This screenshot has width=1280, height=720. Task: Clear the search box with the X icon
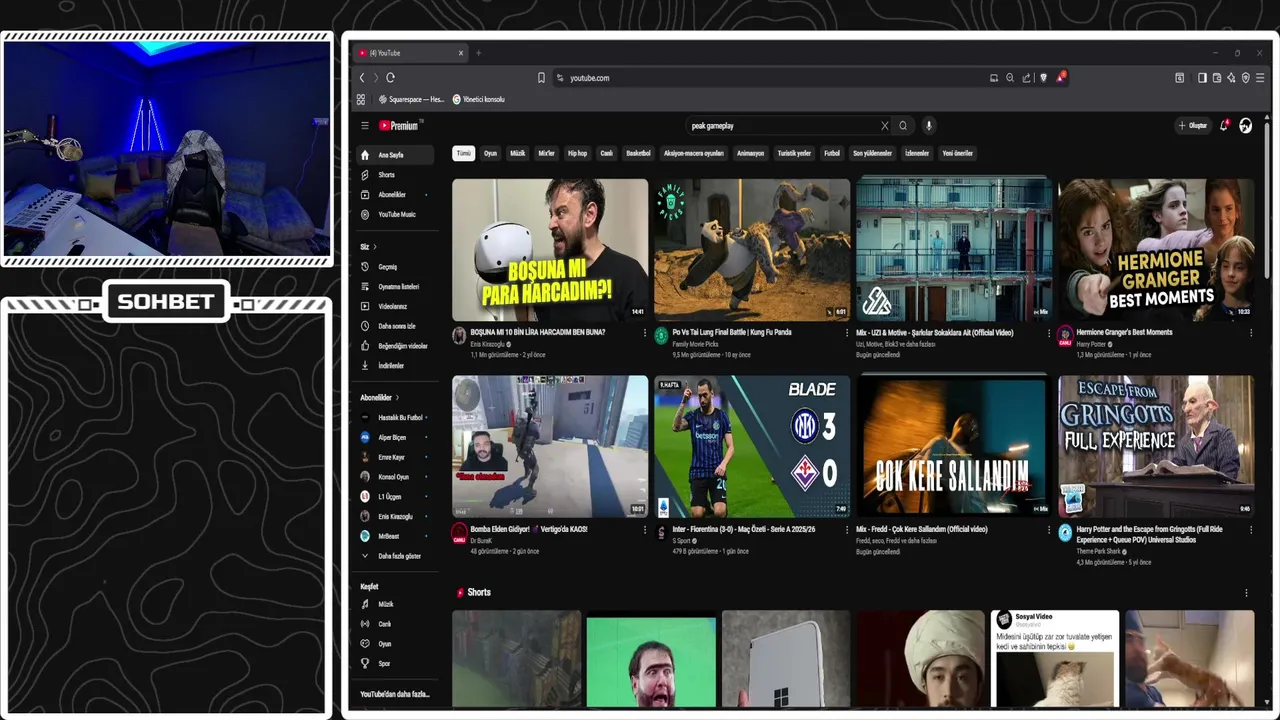coord(884,126)
